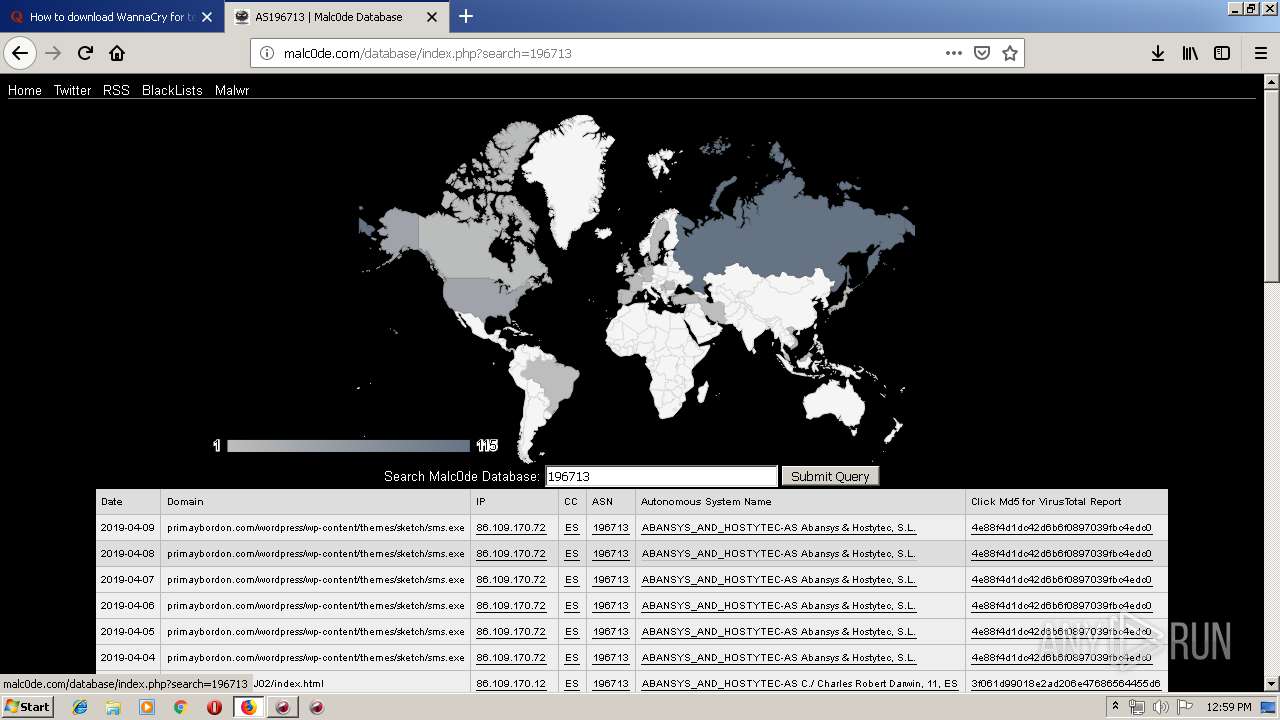Reload the current page
Viewport: 1280px width, 720px height.
click(x=85, y=53)
